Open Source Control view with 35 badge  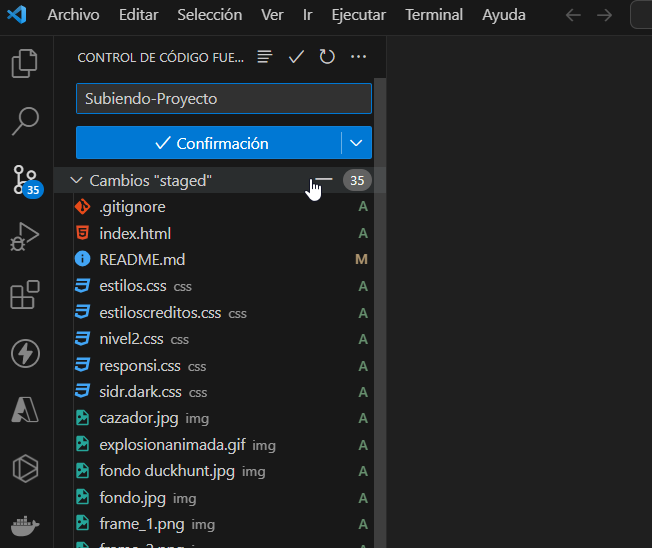[26, 180]
